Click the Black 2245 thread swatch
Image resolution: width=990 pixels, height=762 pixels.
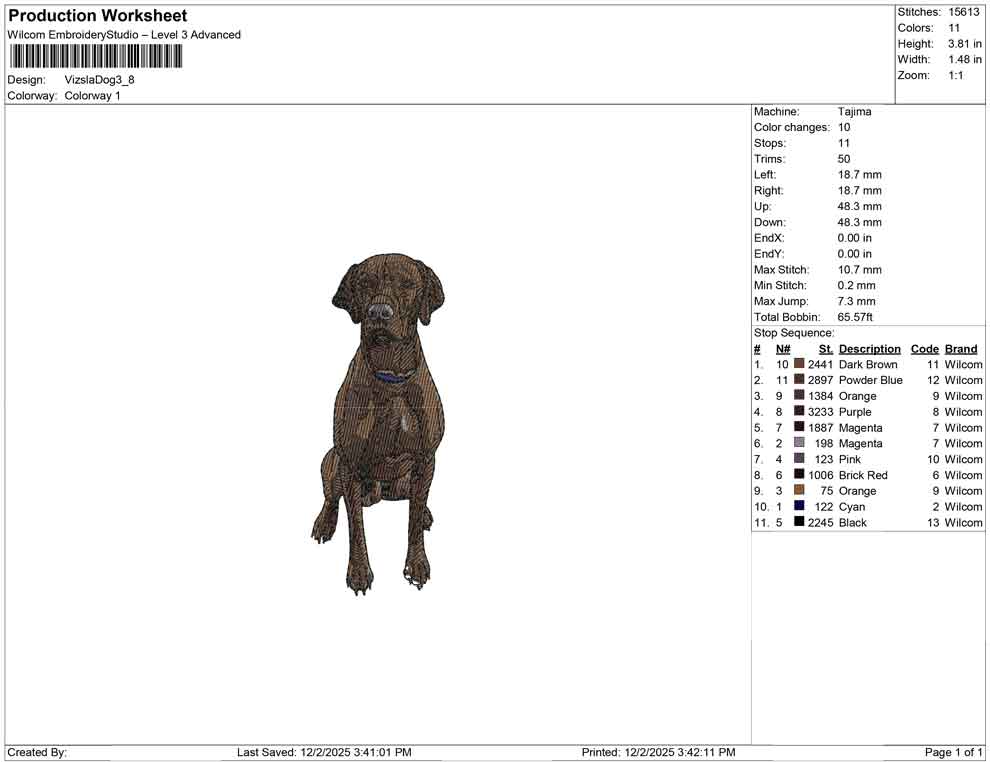pos(799,523)
